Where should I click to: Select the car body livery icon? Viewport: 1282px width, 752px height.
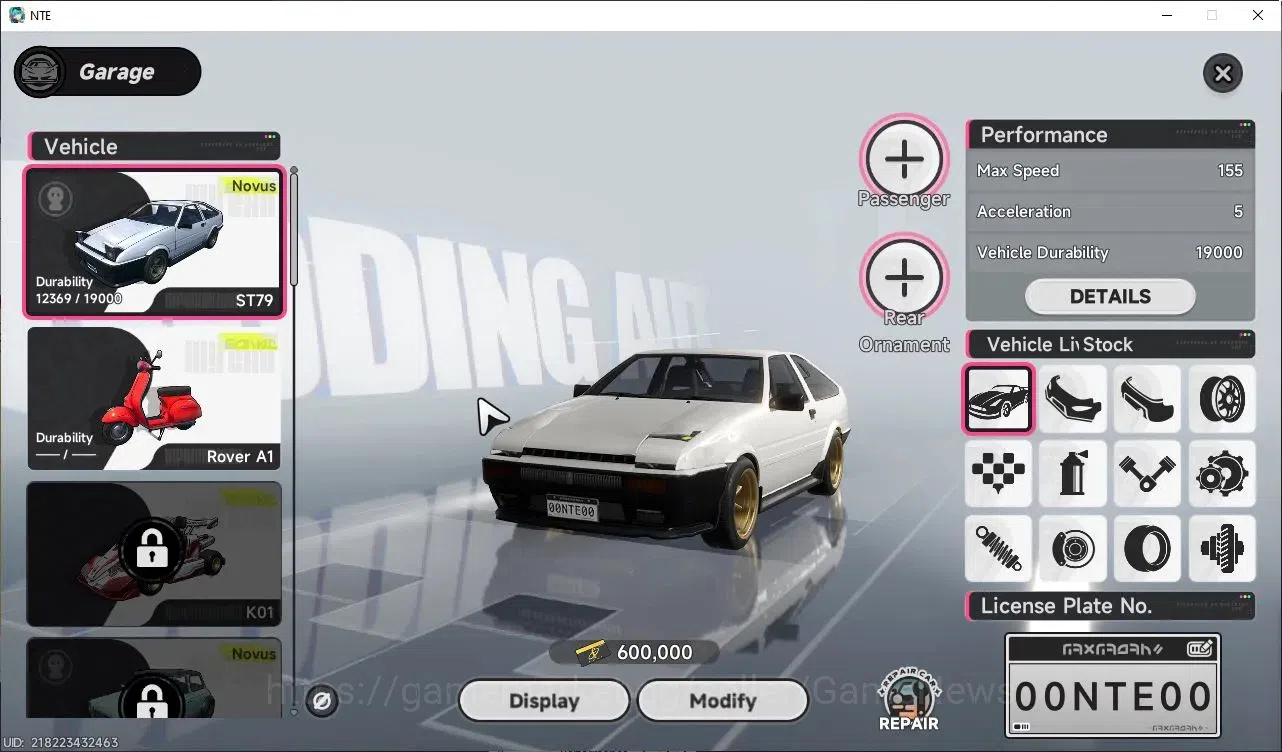[998, 398]
